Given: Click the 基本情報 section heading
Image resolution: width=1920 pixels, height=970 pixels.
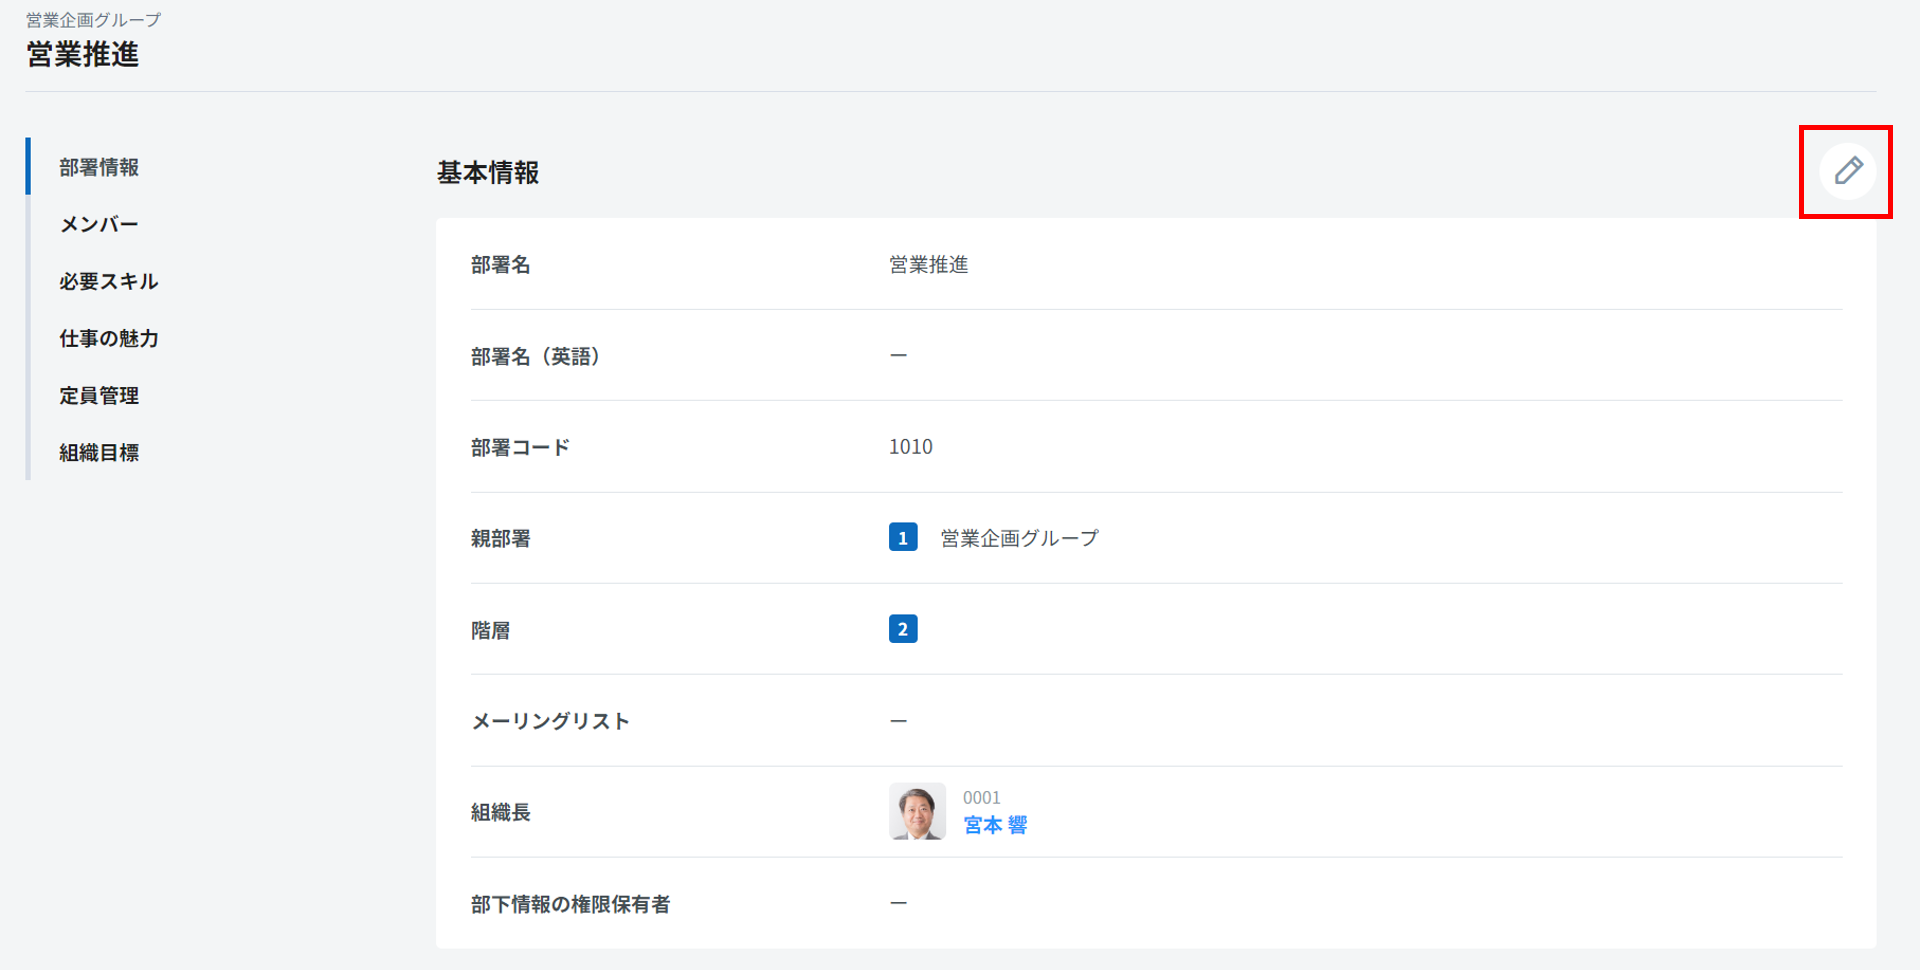Looking at the screenshot, I should [x=488, y=173].
